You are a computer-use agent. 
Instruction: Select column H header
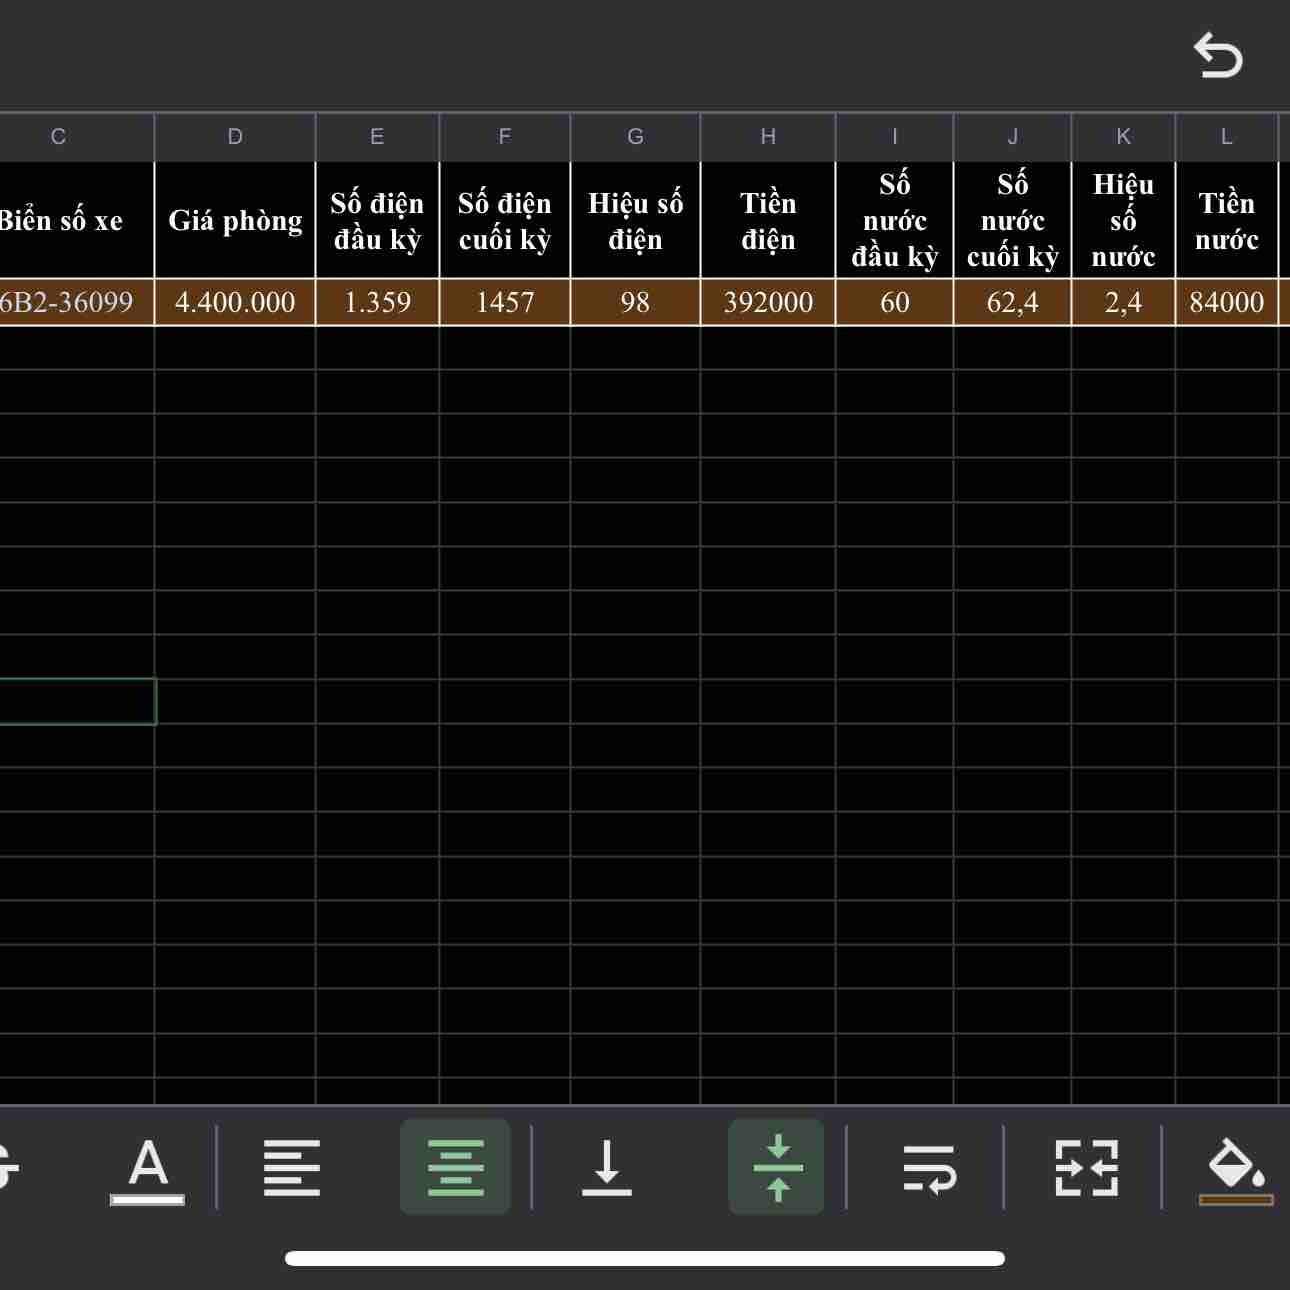[768, 137]
